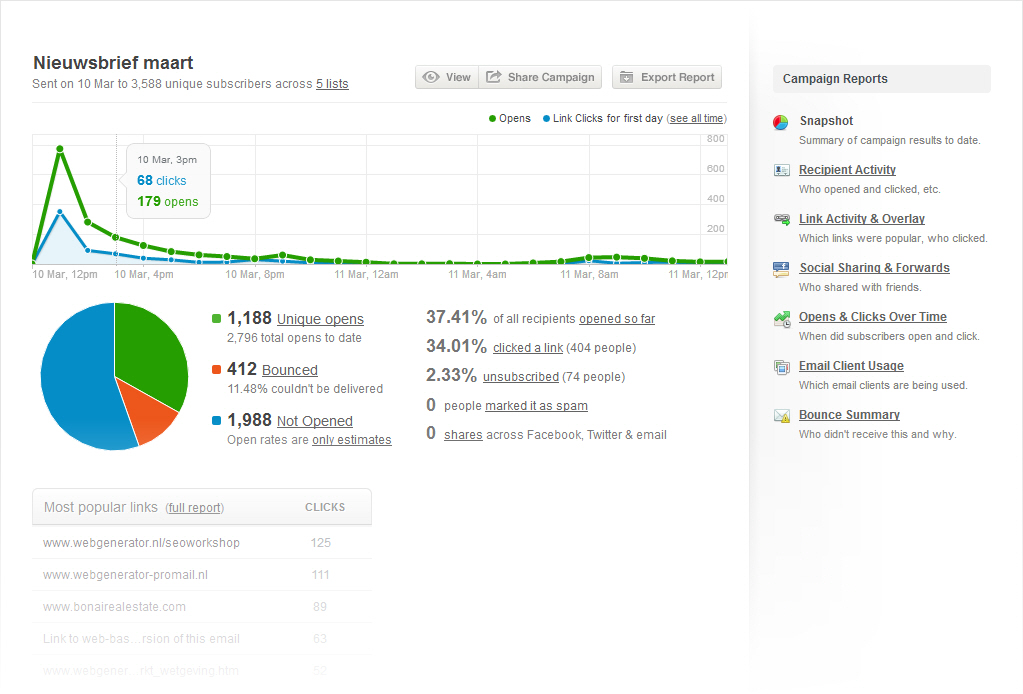Click the peak opens point on the chart

click(60, 149)
